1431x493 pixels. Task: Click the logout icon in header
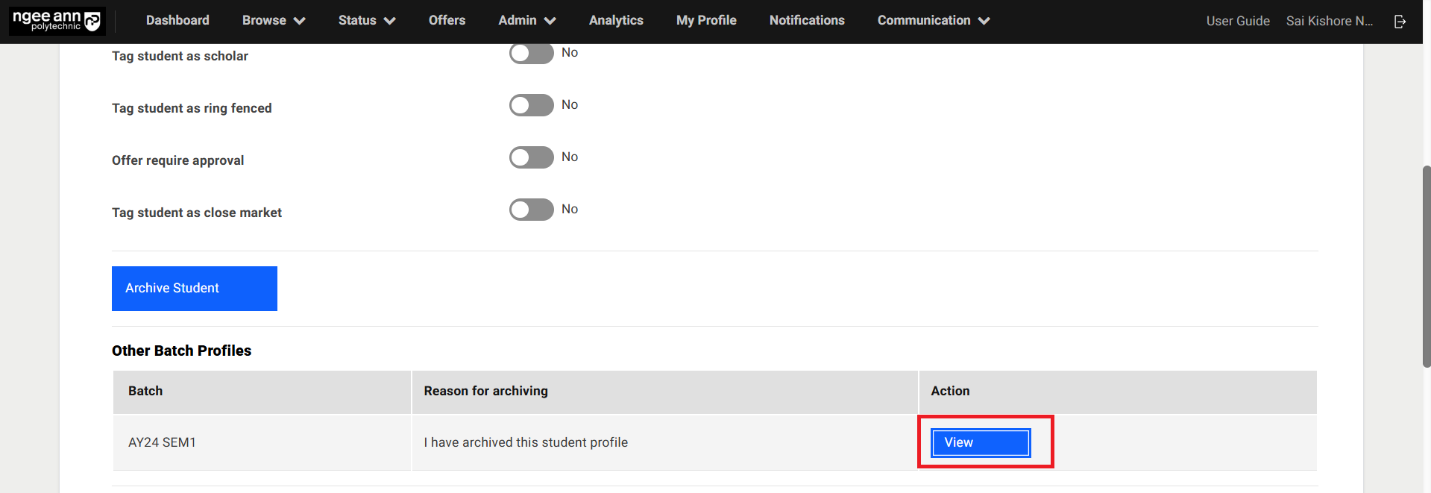click(x=1400, y=21)
